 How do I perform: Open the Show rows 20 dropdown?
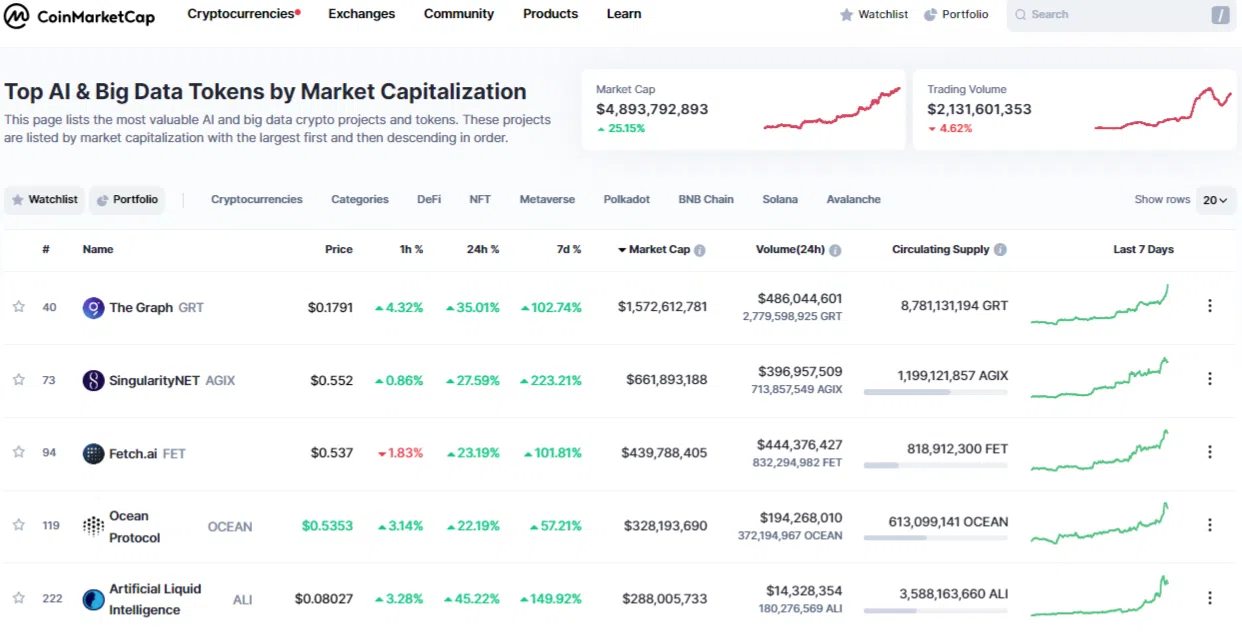click(1216, 200)
